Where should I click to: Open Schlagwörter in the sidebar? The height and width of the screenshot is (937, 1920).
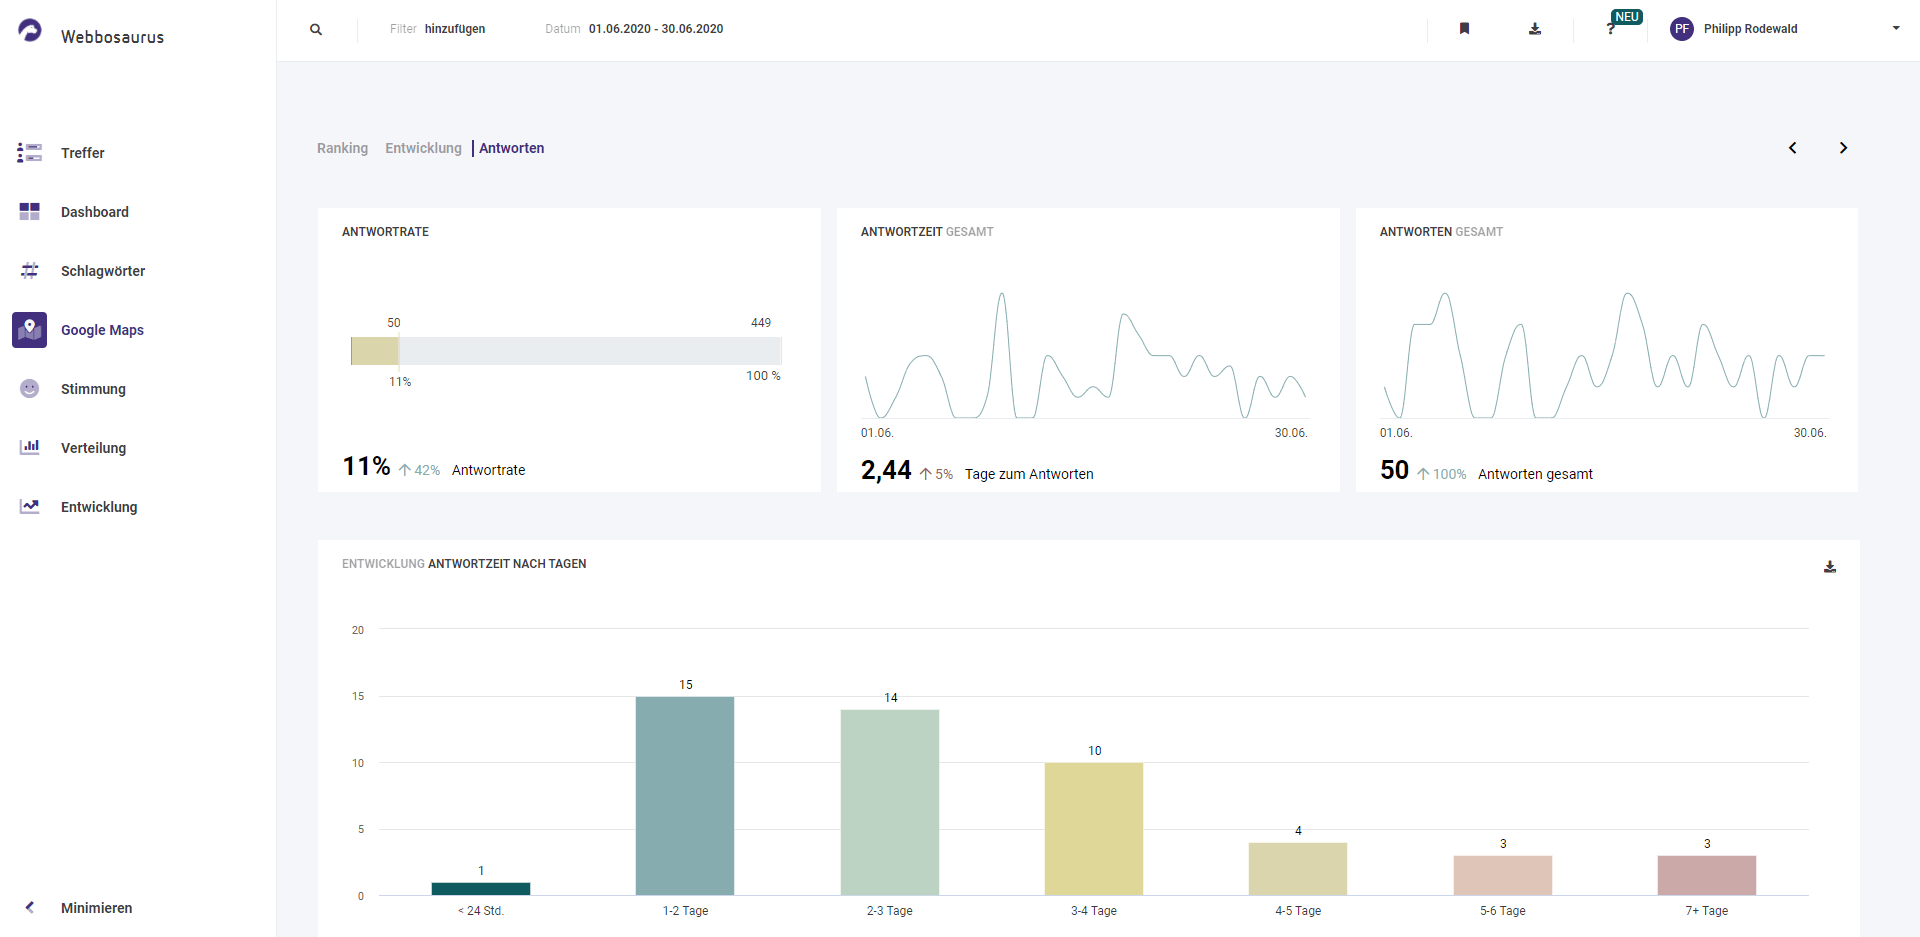(x=103, y=271)
